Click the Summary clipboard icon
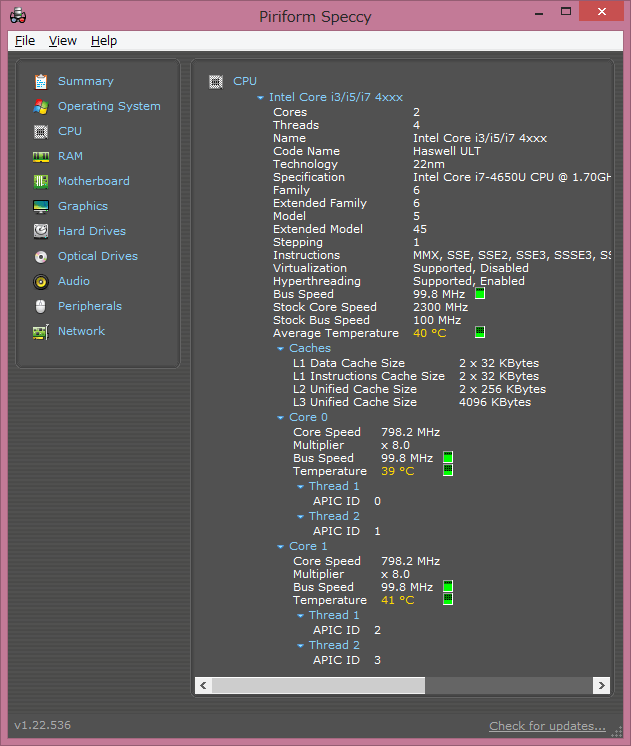 point(41,81)
